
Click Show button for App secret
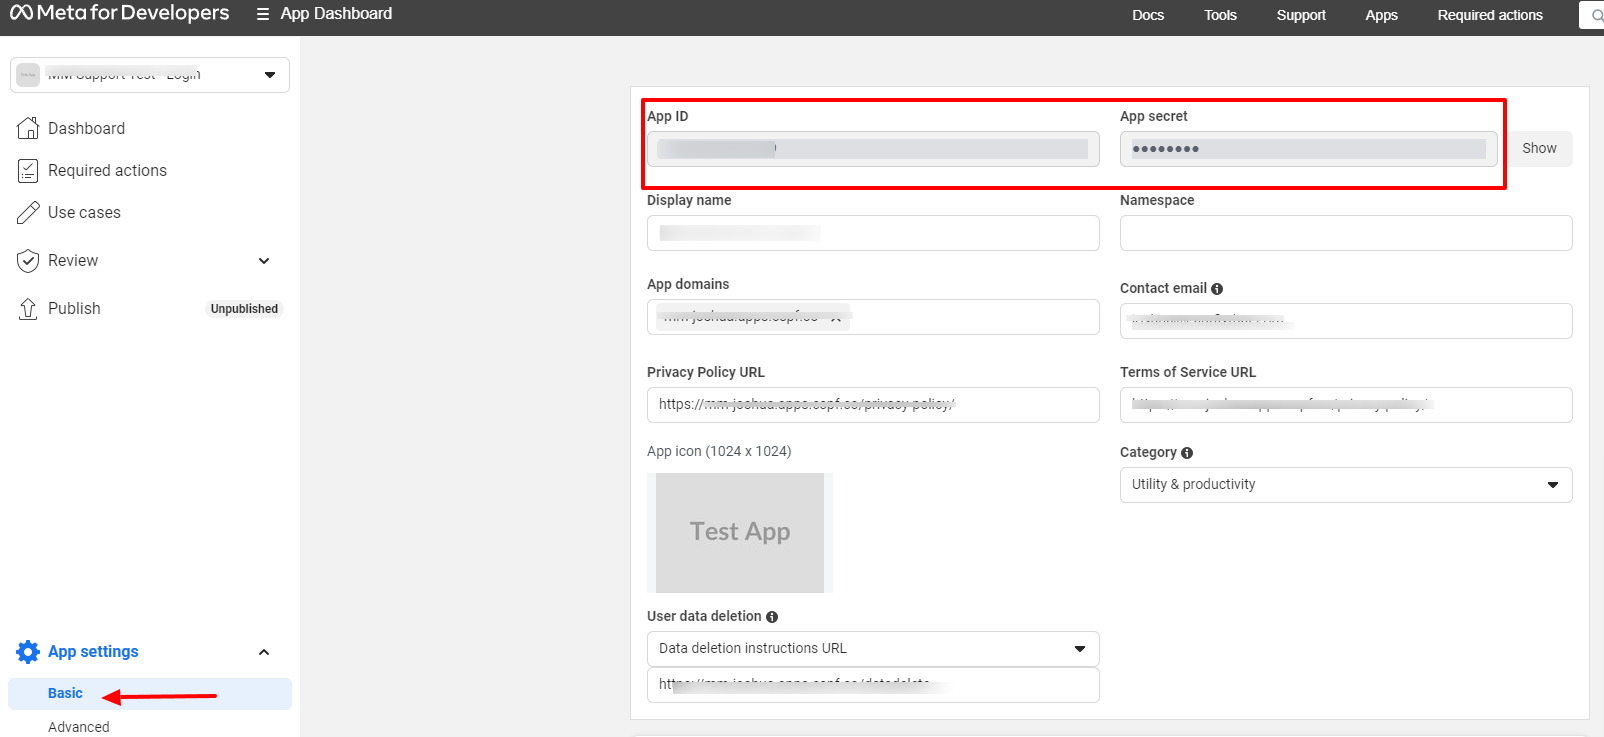click(x=1539, y=149)
